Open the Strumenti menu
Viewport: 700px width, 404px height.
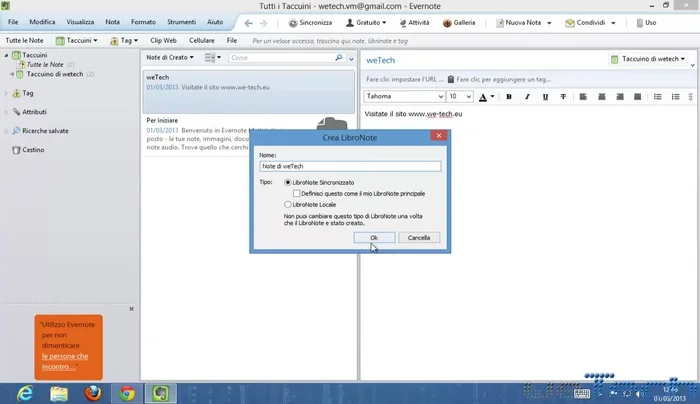click(x=182, y=22)
